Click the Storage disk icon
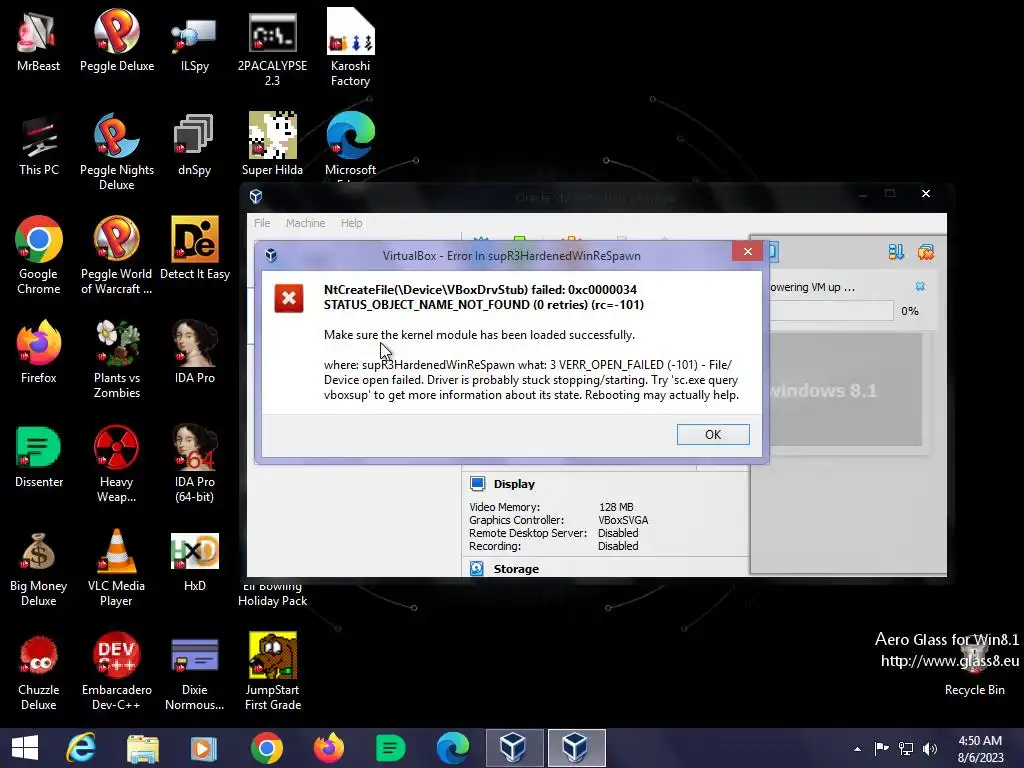The width and height of the screenshot is (1024, 768). tap(477, 568)
